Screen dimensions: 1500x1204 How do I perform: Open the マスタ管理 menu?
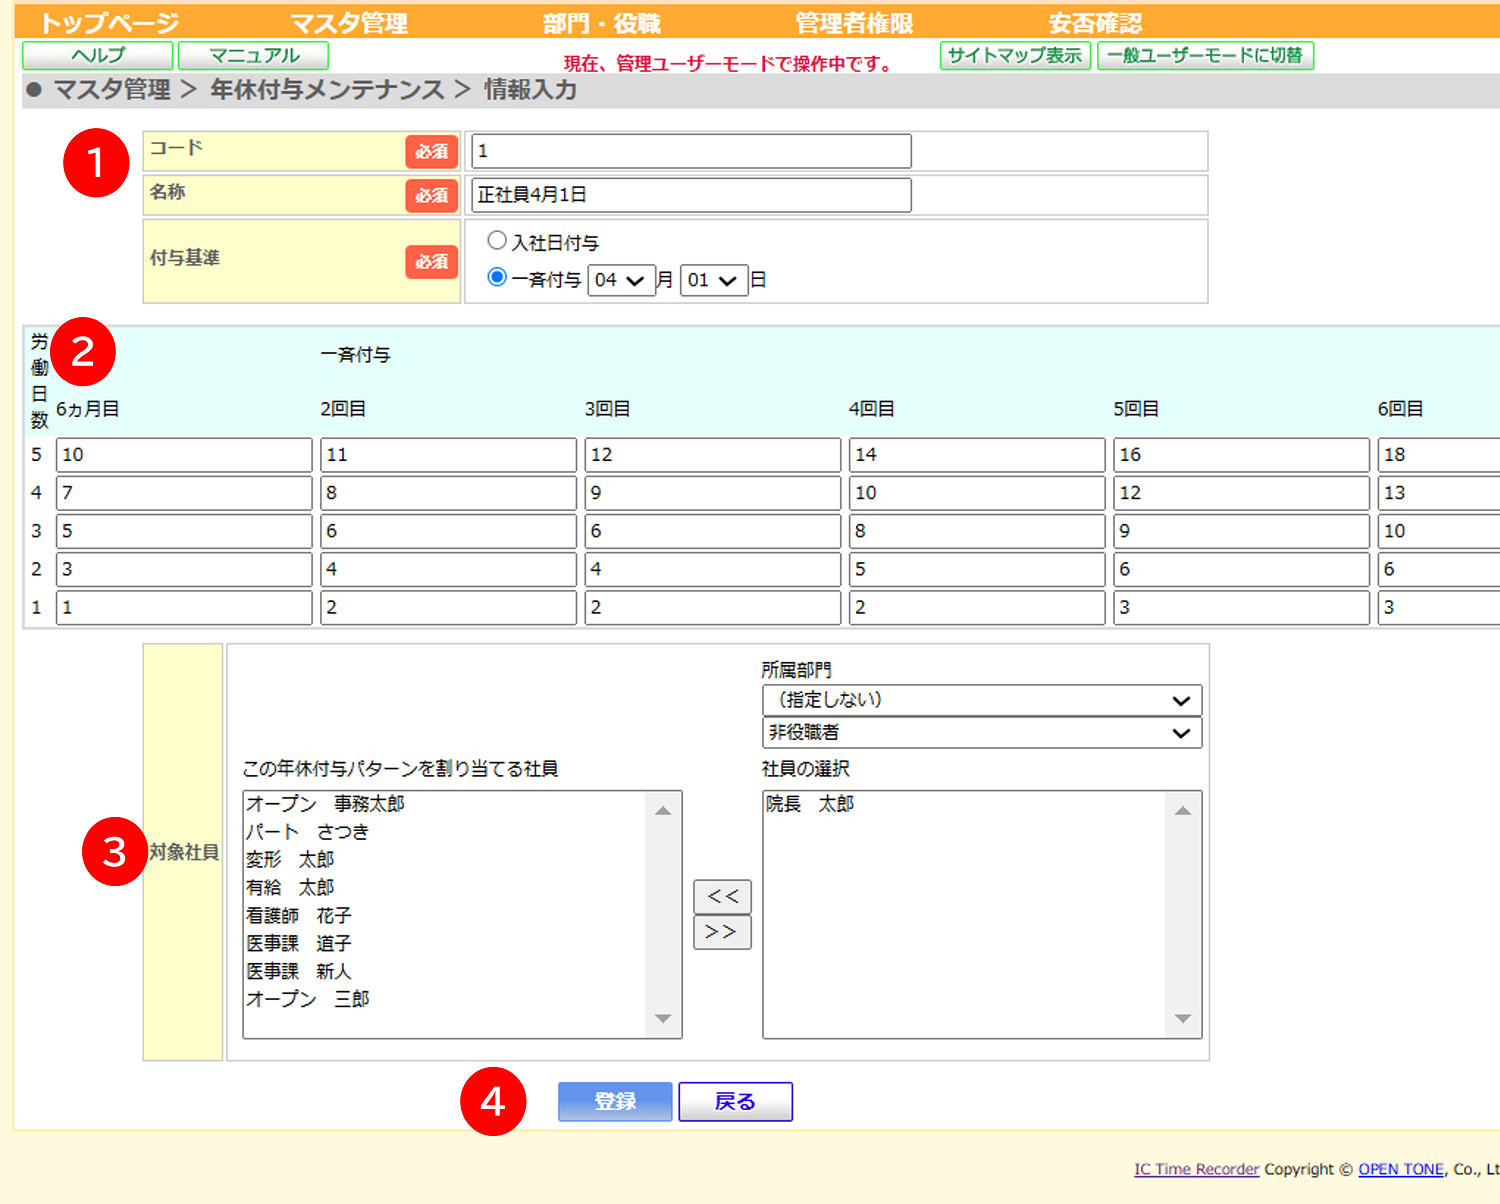tap(349, 23)
